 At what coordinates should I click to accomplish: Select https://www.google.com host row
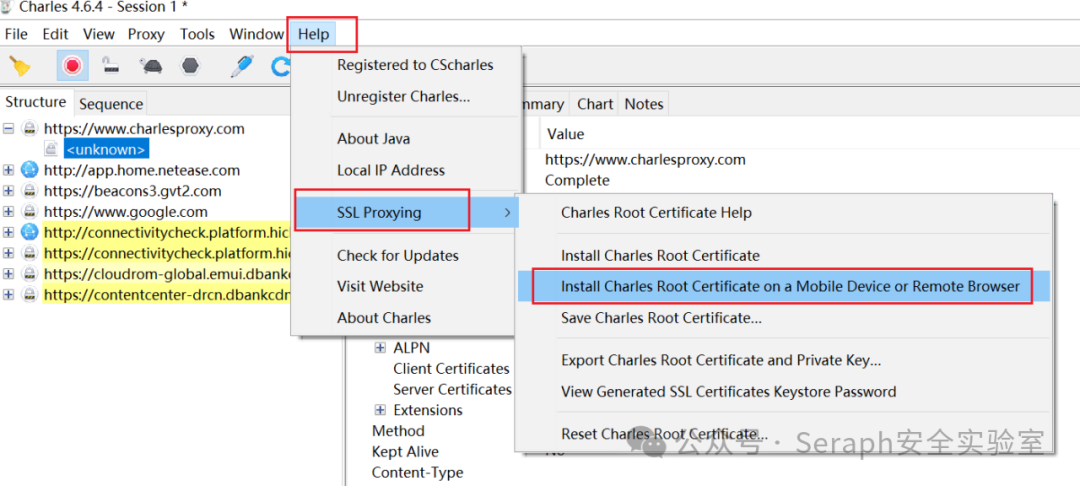pyautogui.click(x=125, y=211)
